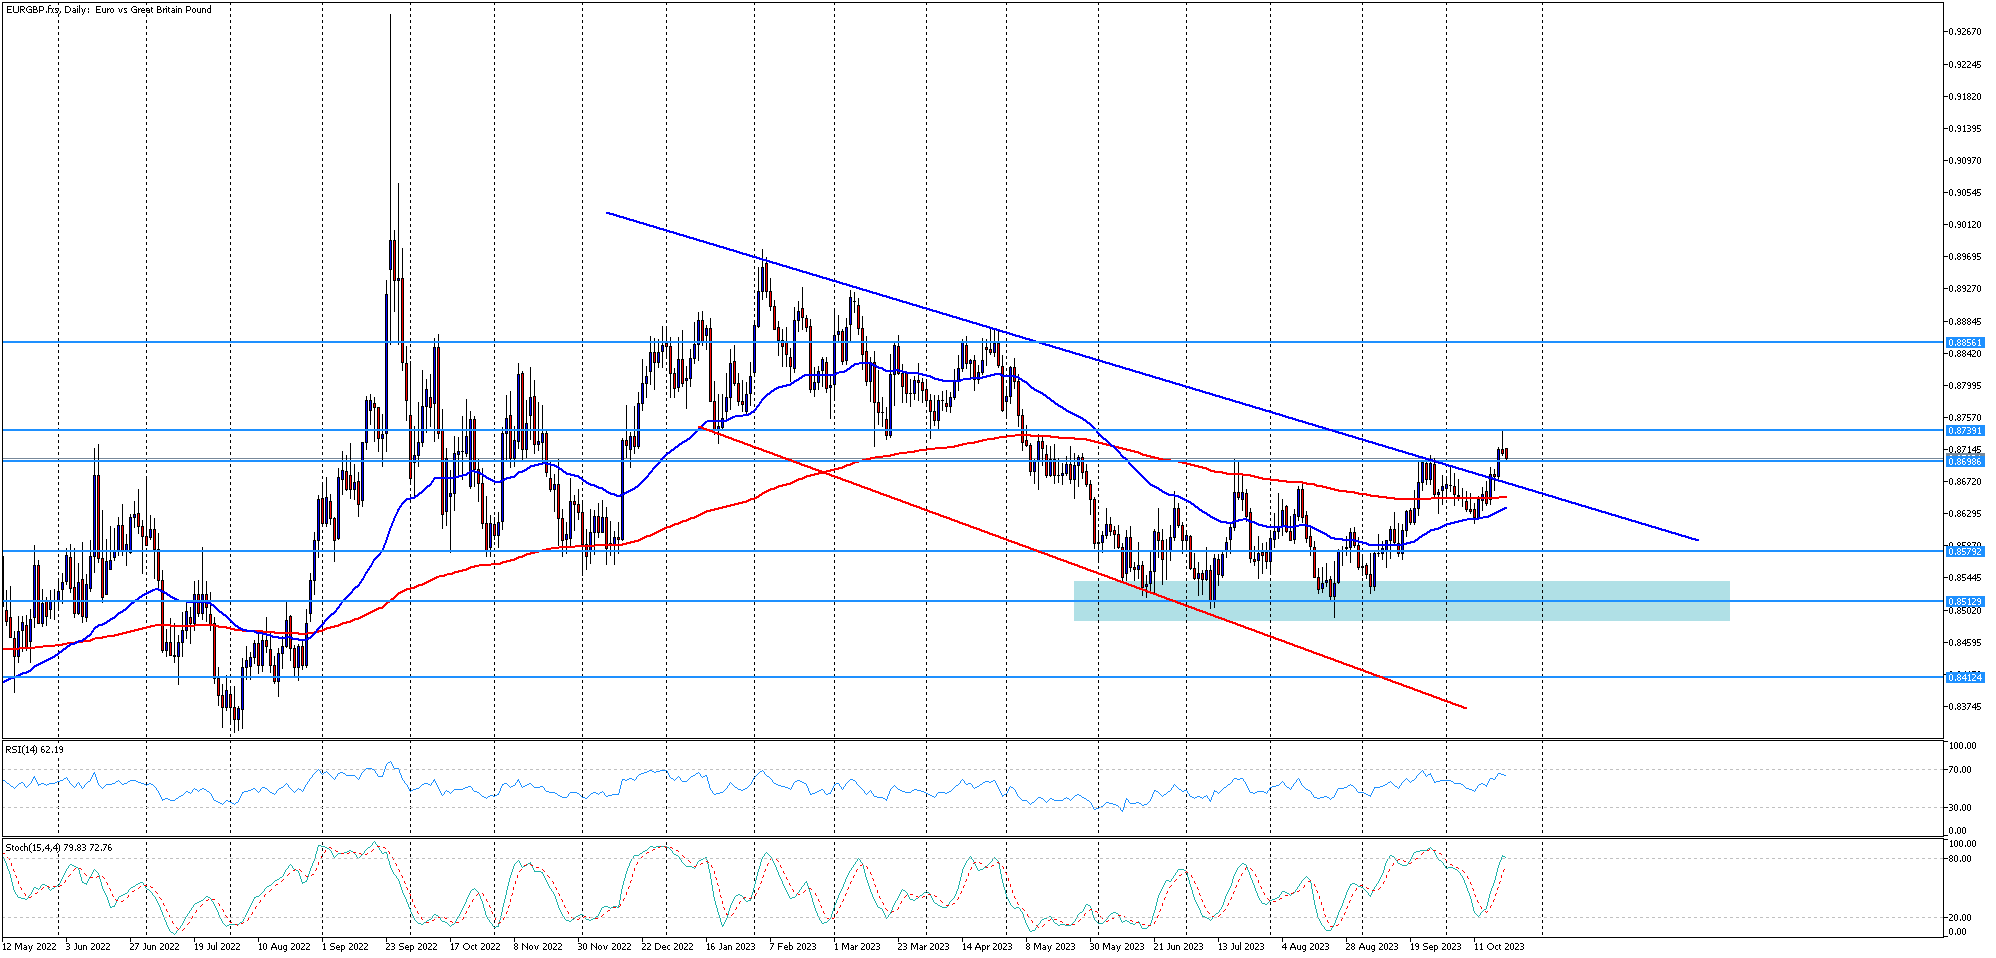Click the RSI 70.00 scale level

[1962, 770]
